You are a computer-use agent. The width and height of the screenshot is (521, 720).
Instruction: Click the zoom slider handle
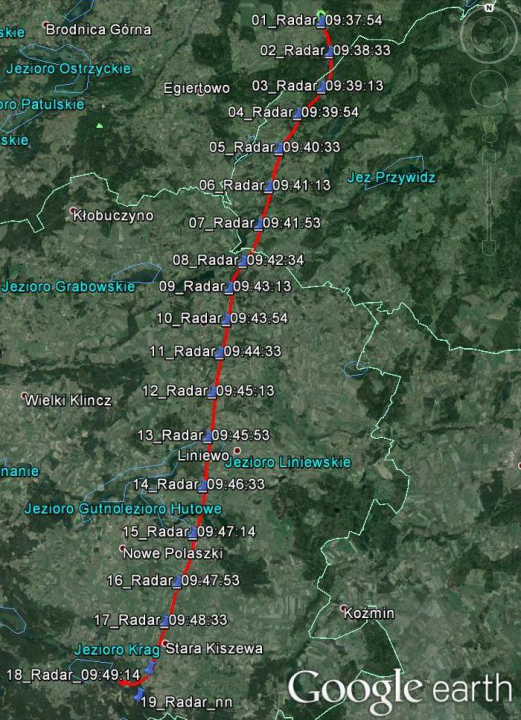pyautogui.click(x=489, y=201)
